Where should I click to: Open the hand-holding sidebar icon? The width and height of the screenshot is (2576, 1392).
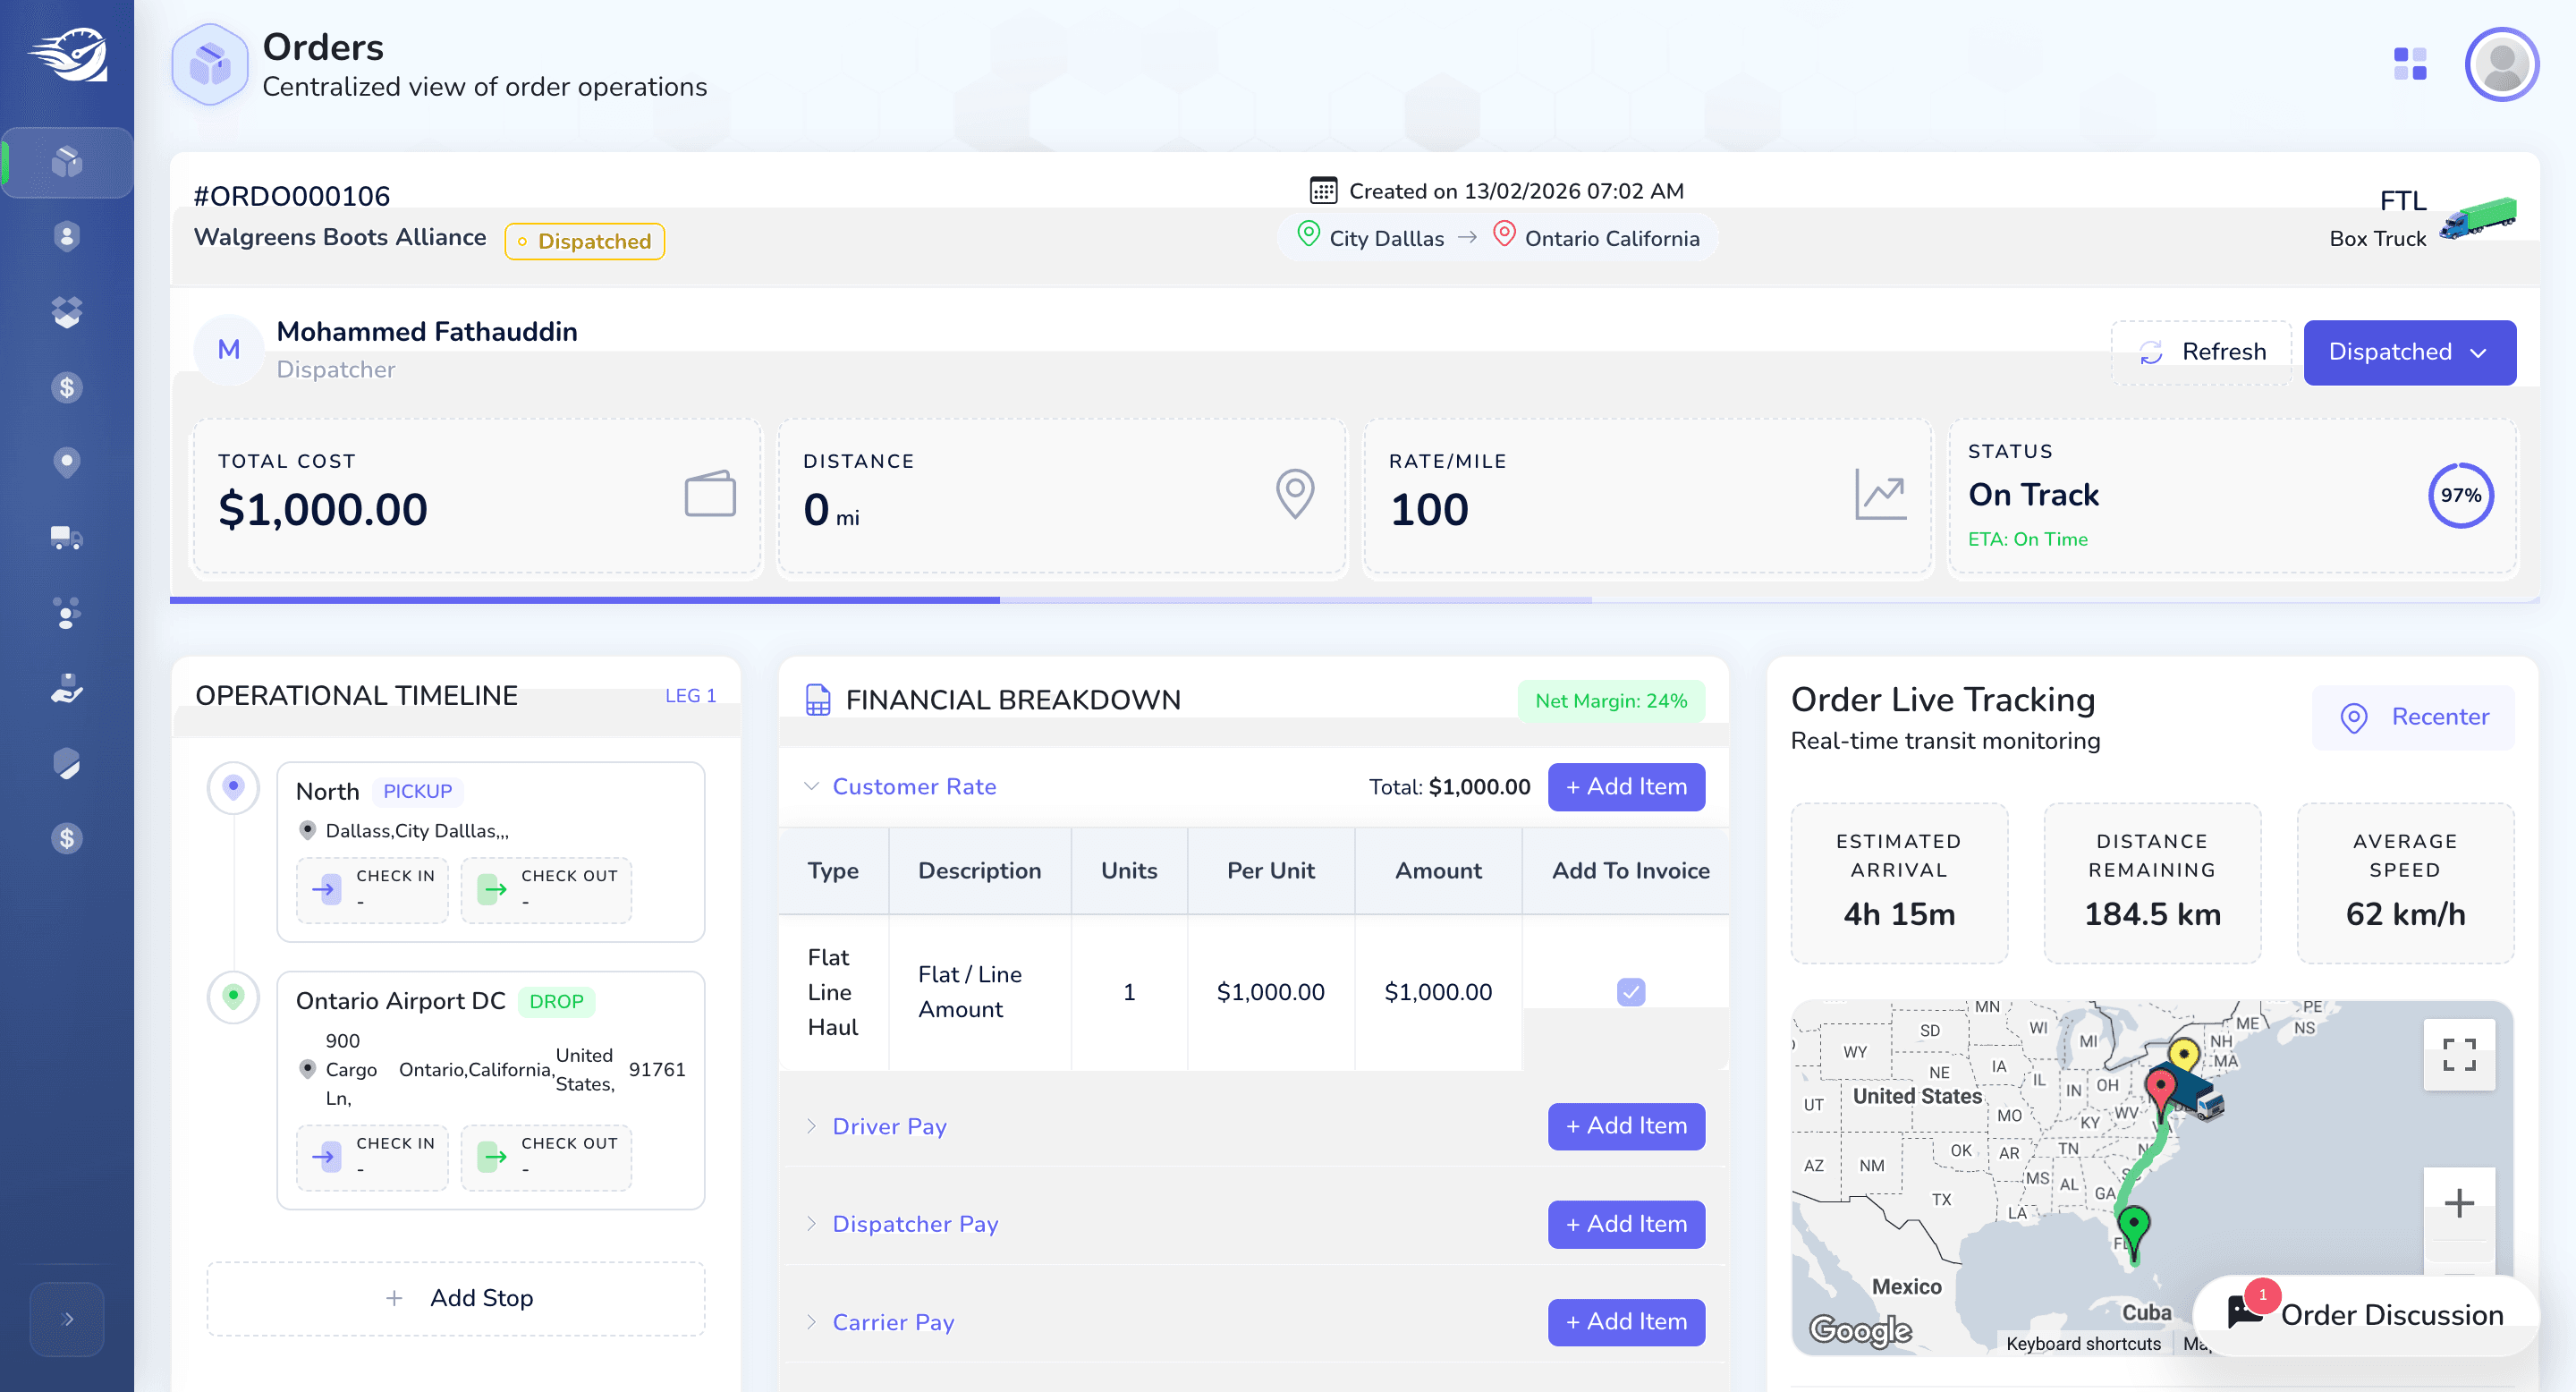[x=67, y=688]
